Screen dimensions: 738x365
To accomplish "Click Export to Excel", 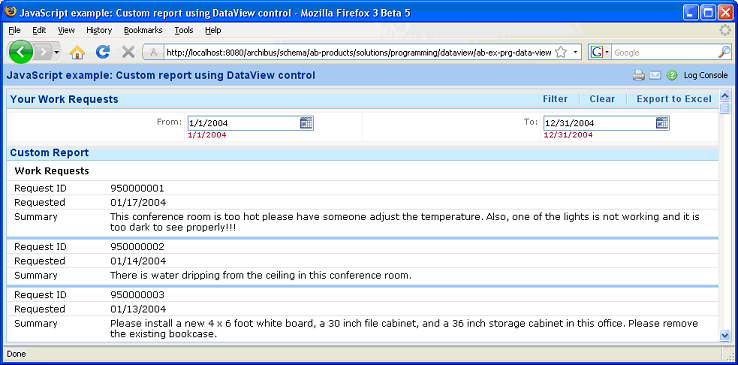I will click(674, 99).
